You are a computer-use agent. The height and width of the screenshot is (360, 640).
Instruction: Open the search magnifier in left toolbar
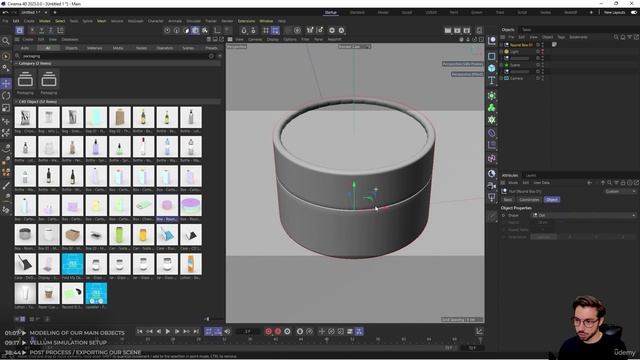point(6,41)
